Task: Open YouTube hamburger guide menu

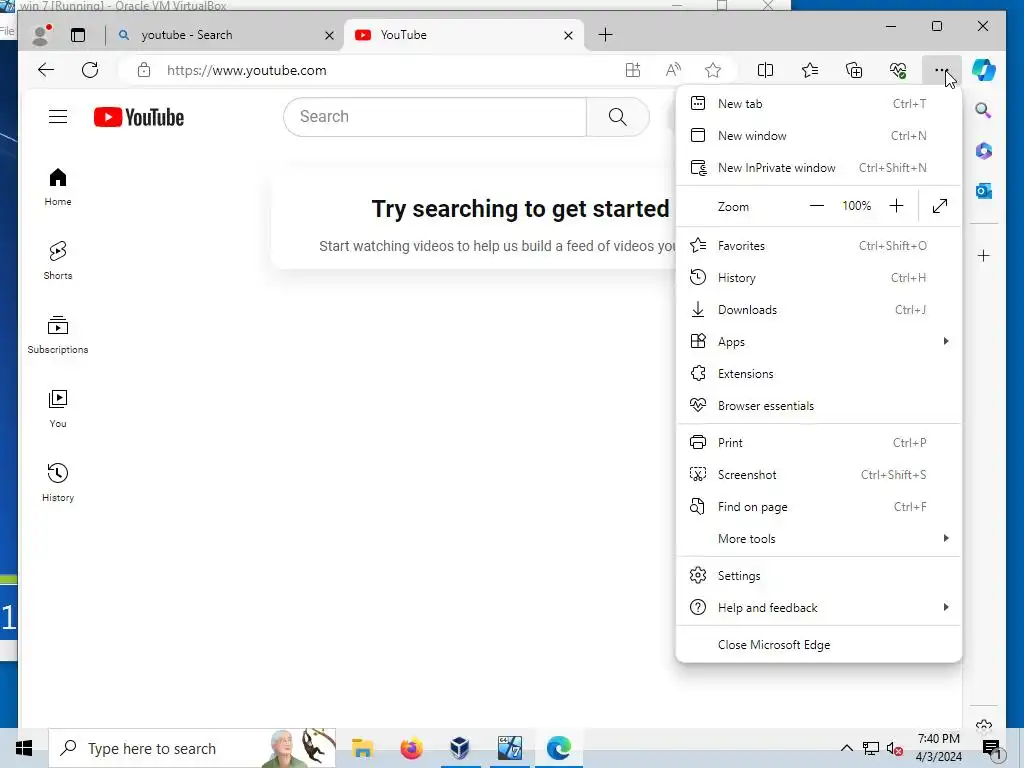Action: click(x=58, y=117)
